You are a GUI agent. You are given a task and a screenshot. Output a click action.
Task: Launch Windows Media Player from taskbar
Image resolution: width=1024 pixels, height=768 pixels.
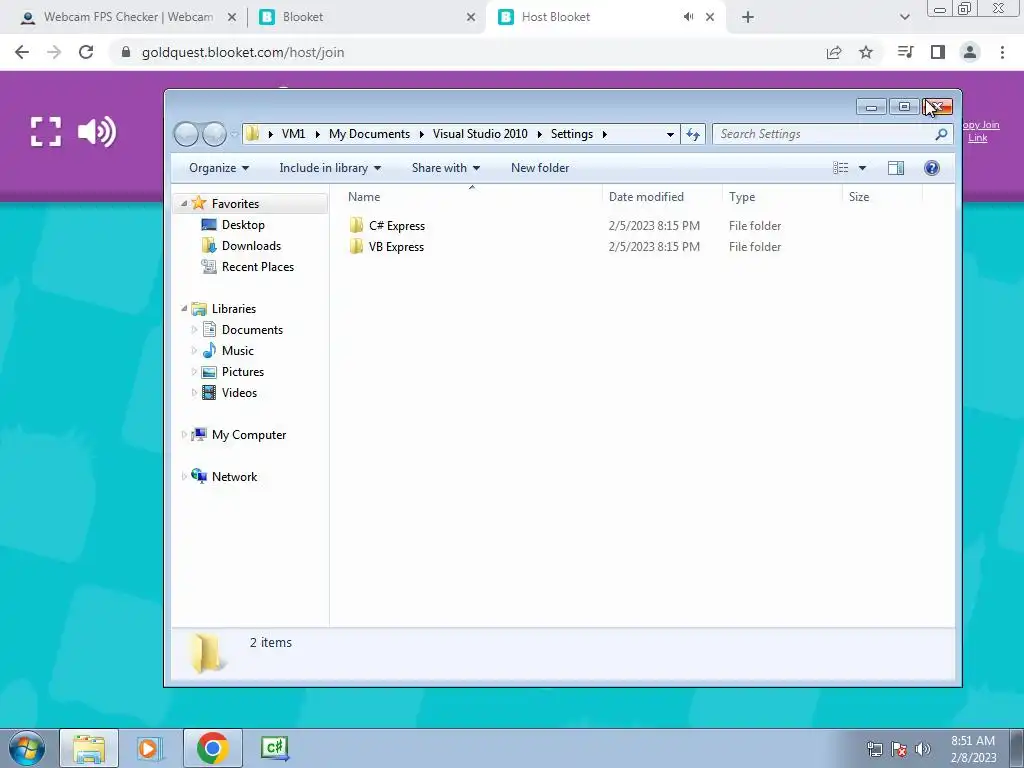pyautogui.click(x=150, y=748)
